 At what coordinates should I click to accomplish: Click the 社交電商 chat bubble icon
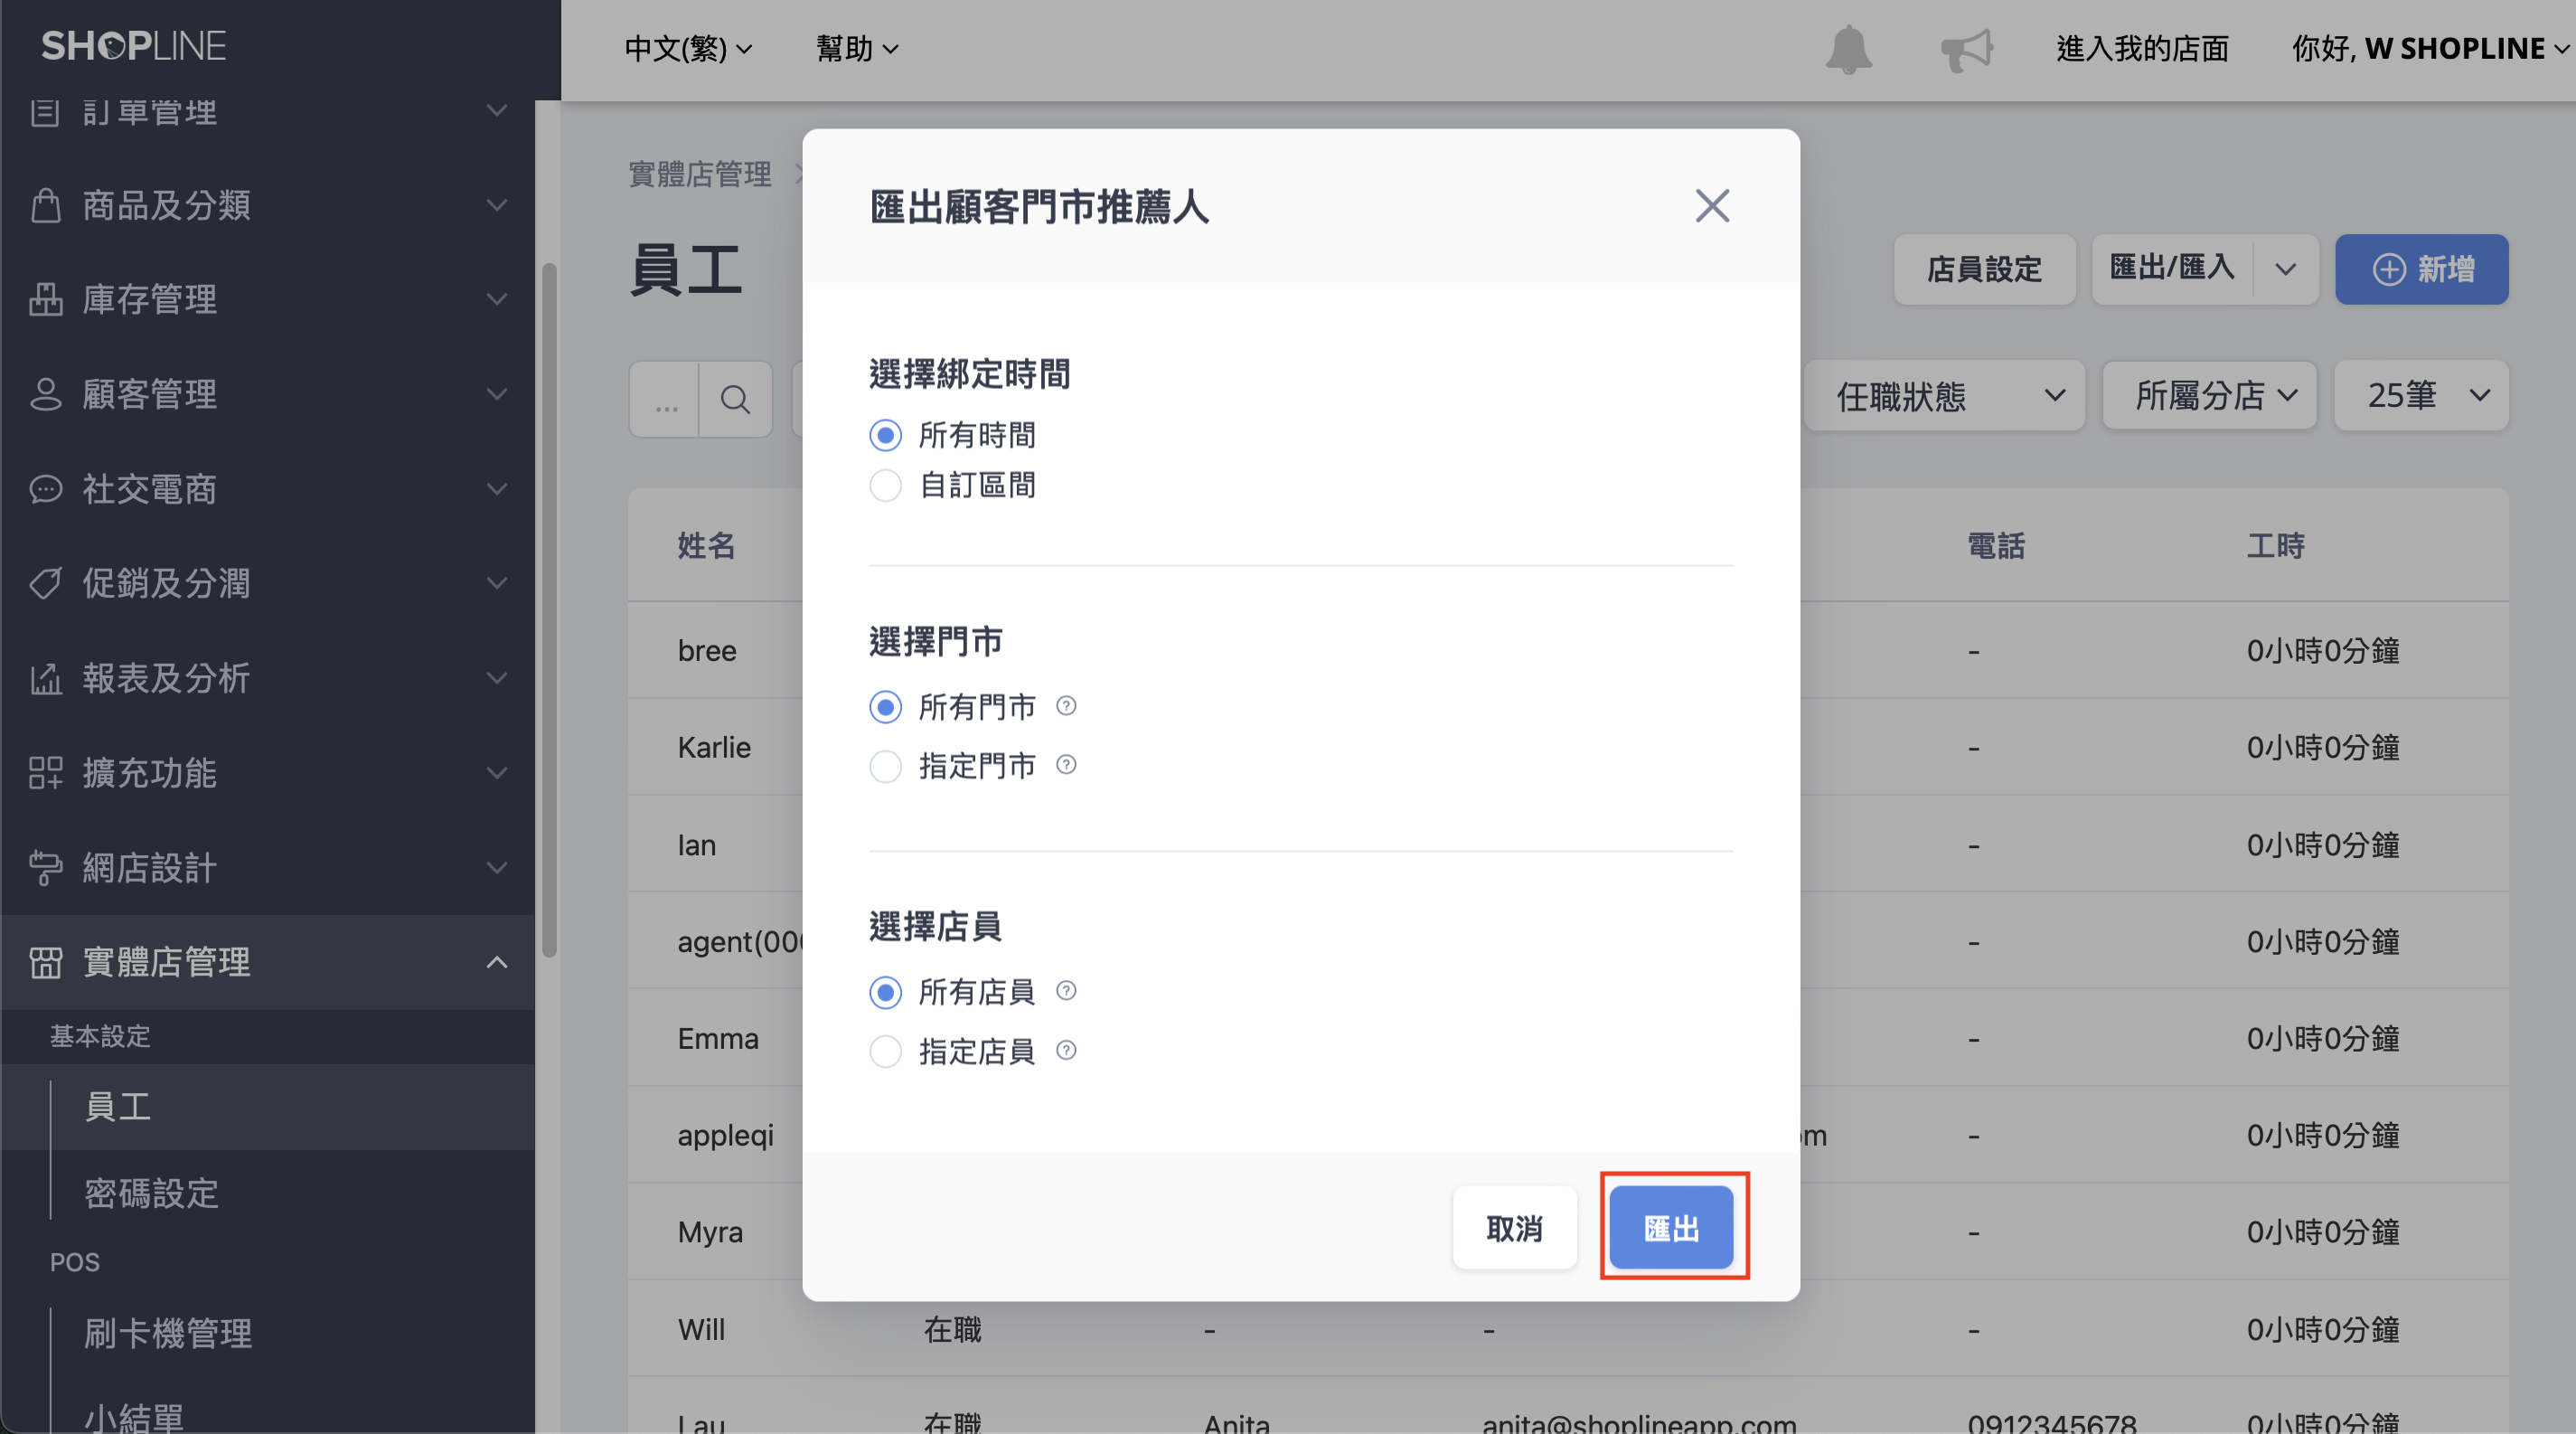coord(45,489)
